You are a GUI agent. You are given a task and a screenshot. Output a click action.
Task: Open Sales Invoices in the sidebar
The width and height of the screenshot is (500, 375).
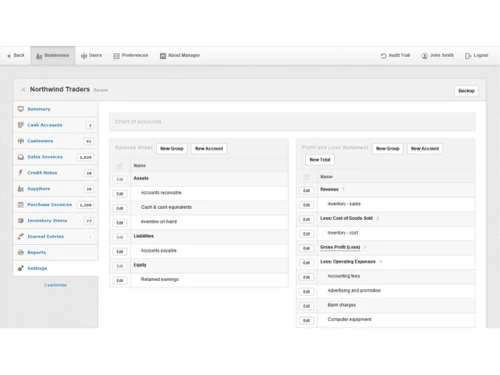[56, 157]
